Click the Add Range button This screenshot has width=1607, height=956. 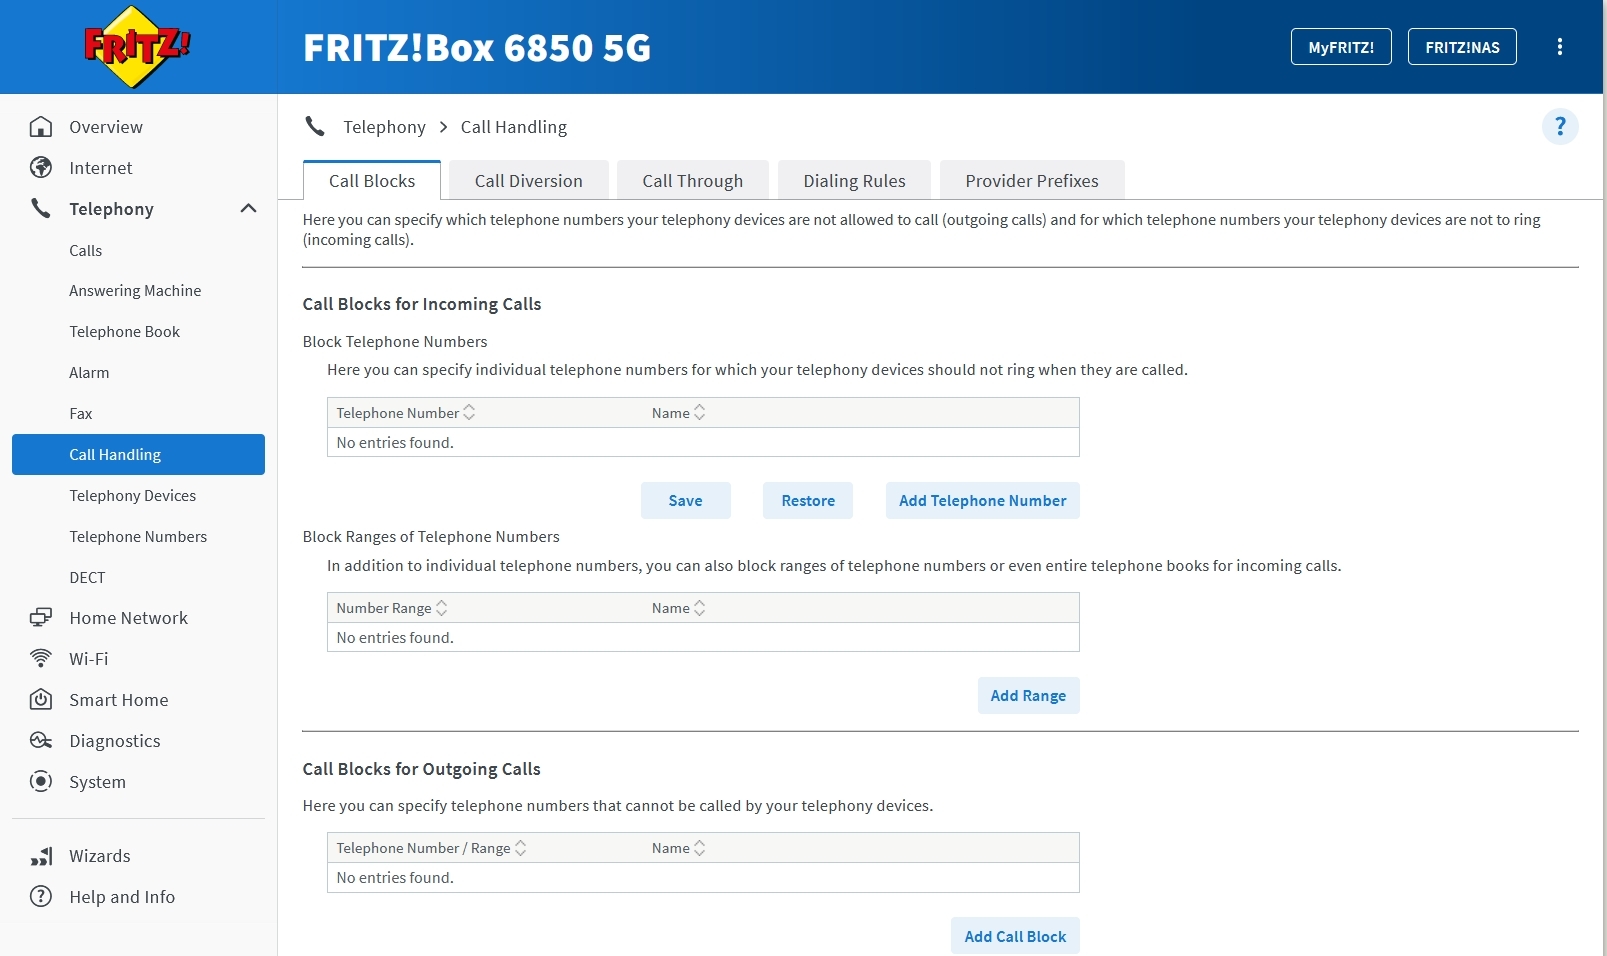[x=1029, y=696]
